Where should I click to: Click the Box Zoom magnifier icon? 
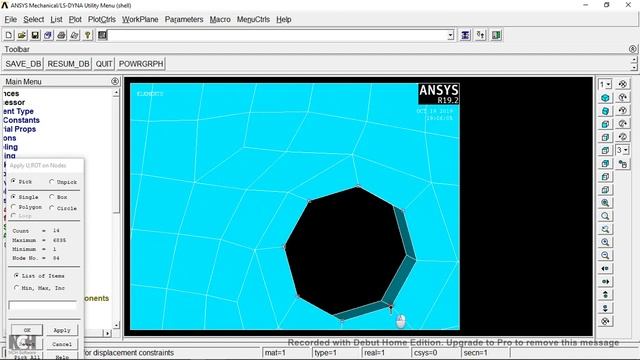click(x=605, y=216)
